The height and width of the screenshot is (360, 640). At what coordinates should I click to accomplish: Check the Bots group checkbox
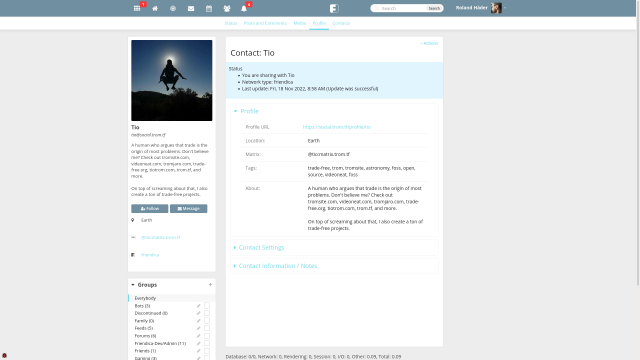207,306
